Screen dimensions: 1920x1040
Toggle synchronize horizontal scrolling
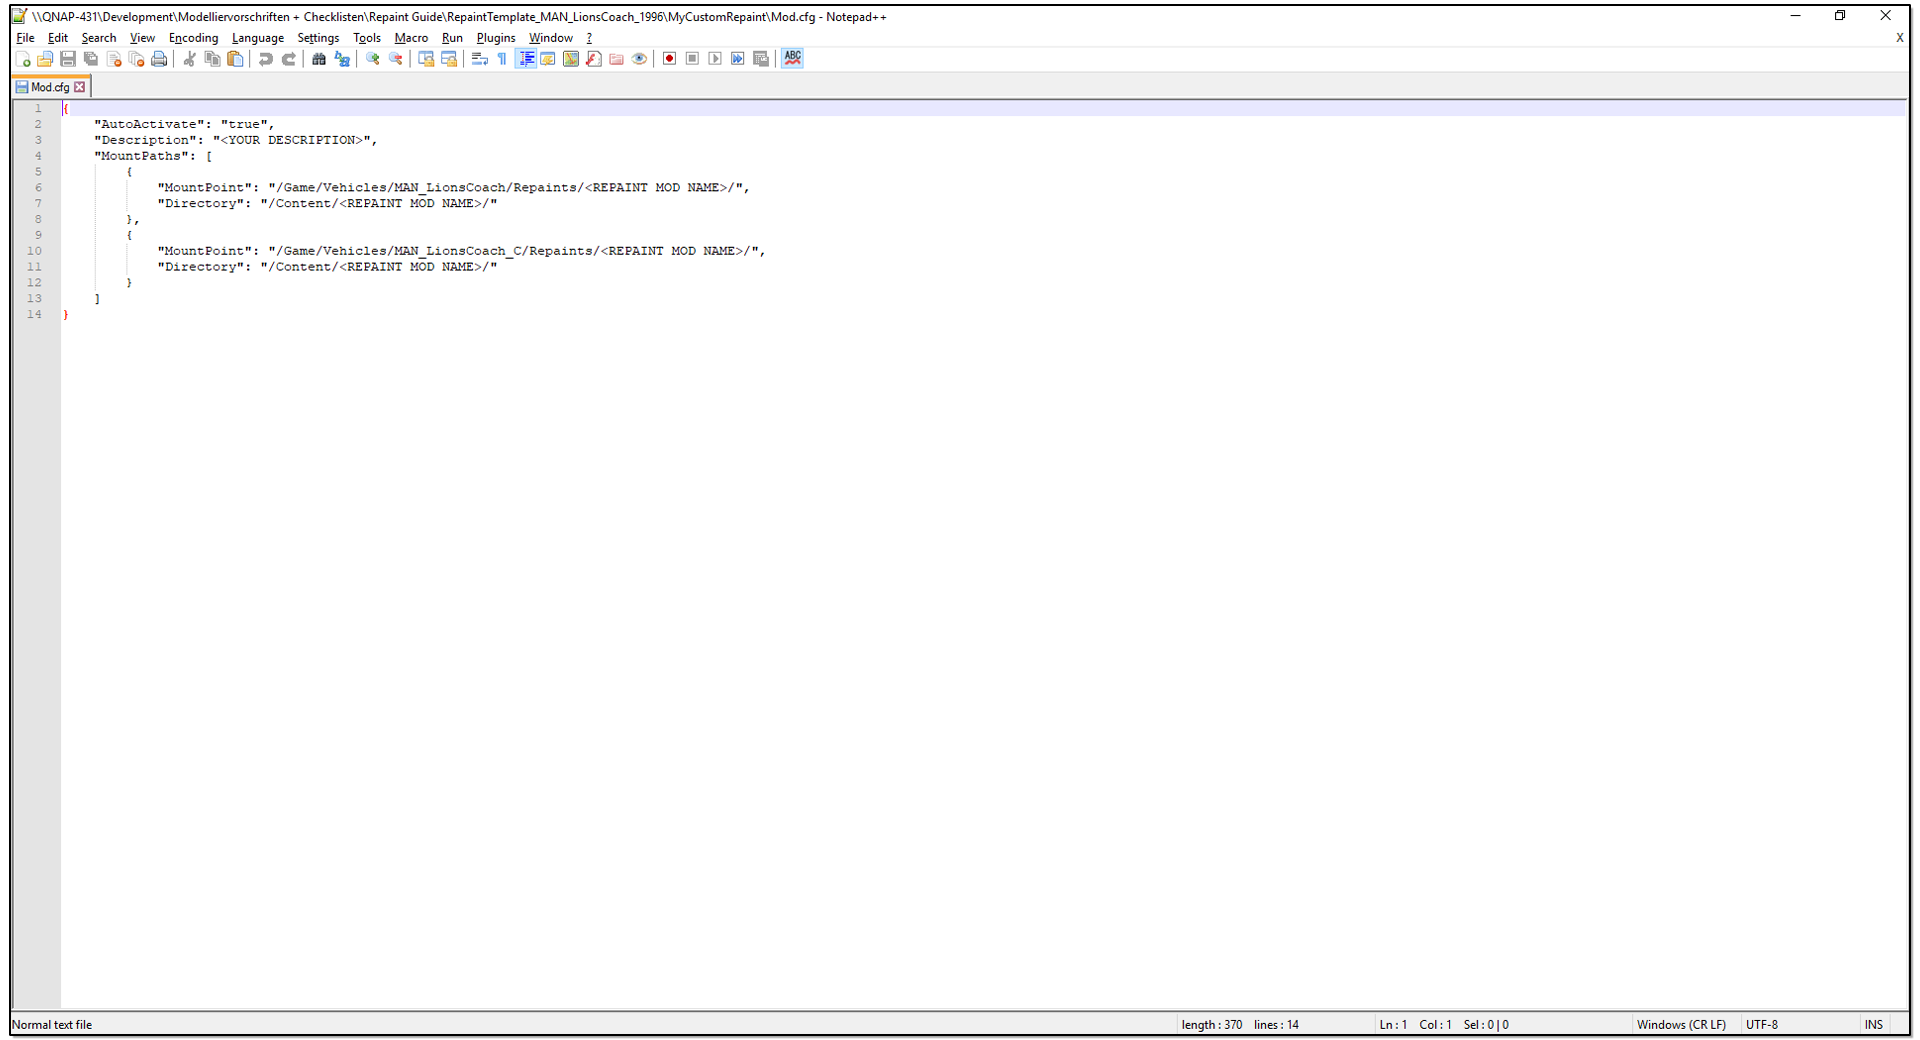click(x=449, y=59)
